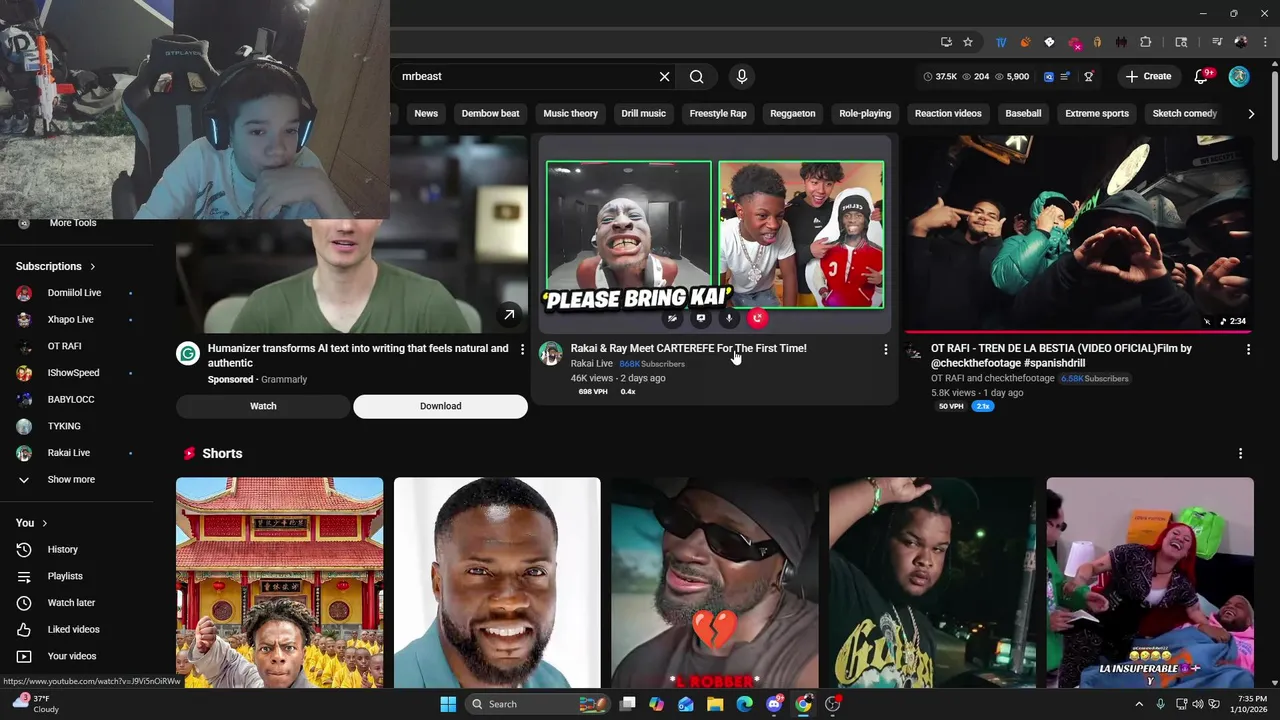The height and width of the screenshot is (720, 1280).
Task: Show hidden system tray icons
Action: point(1138,704)
